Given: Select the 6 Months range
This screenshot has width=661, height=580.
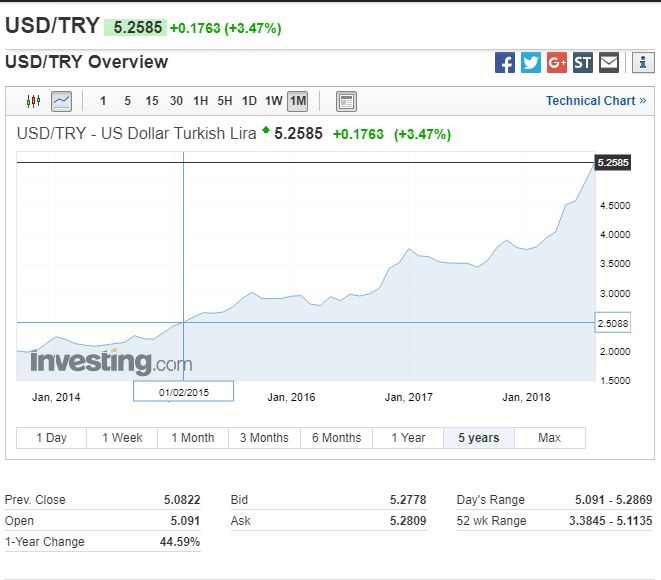Looking at the screenshot, I should 336,438.
